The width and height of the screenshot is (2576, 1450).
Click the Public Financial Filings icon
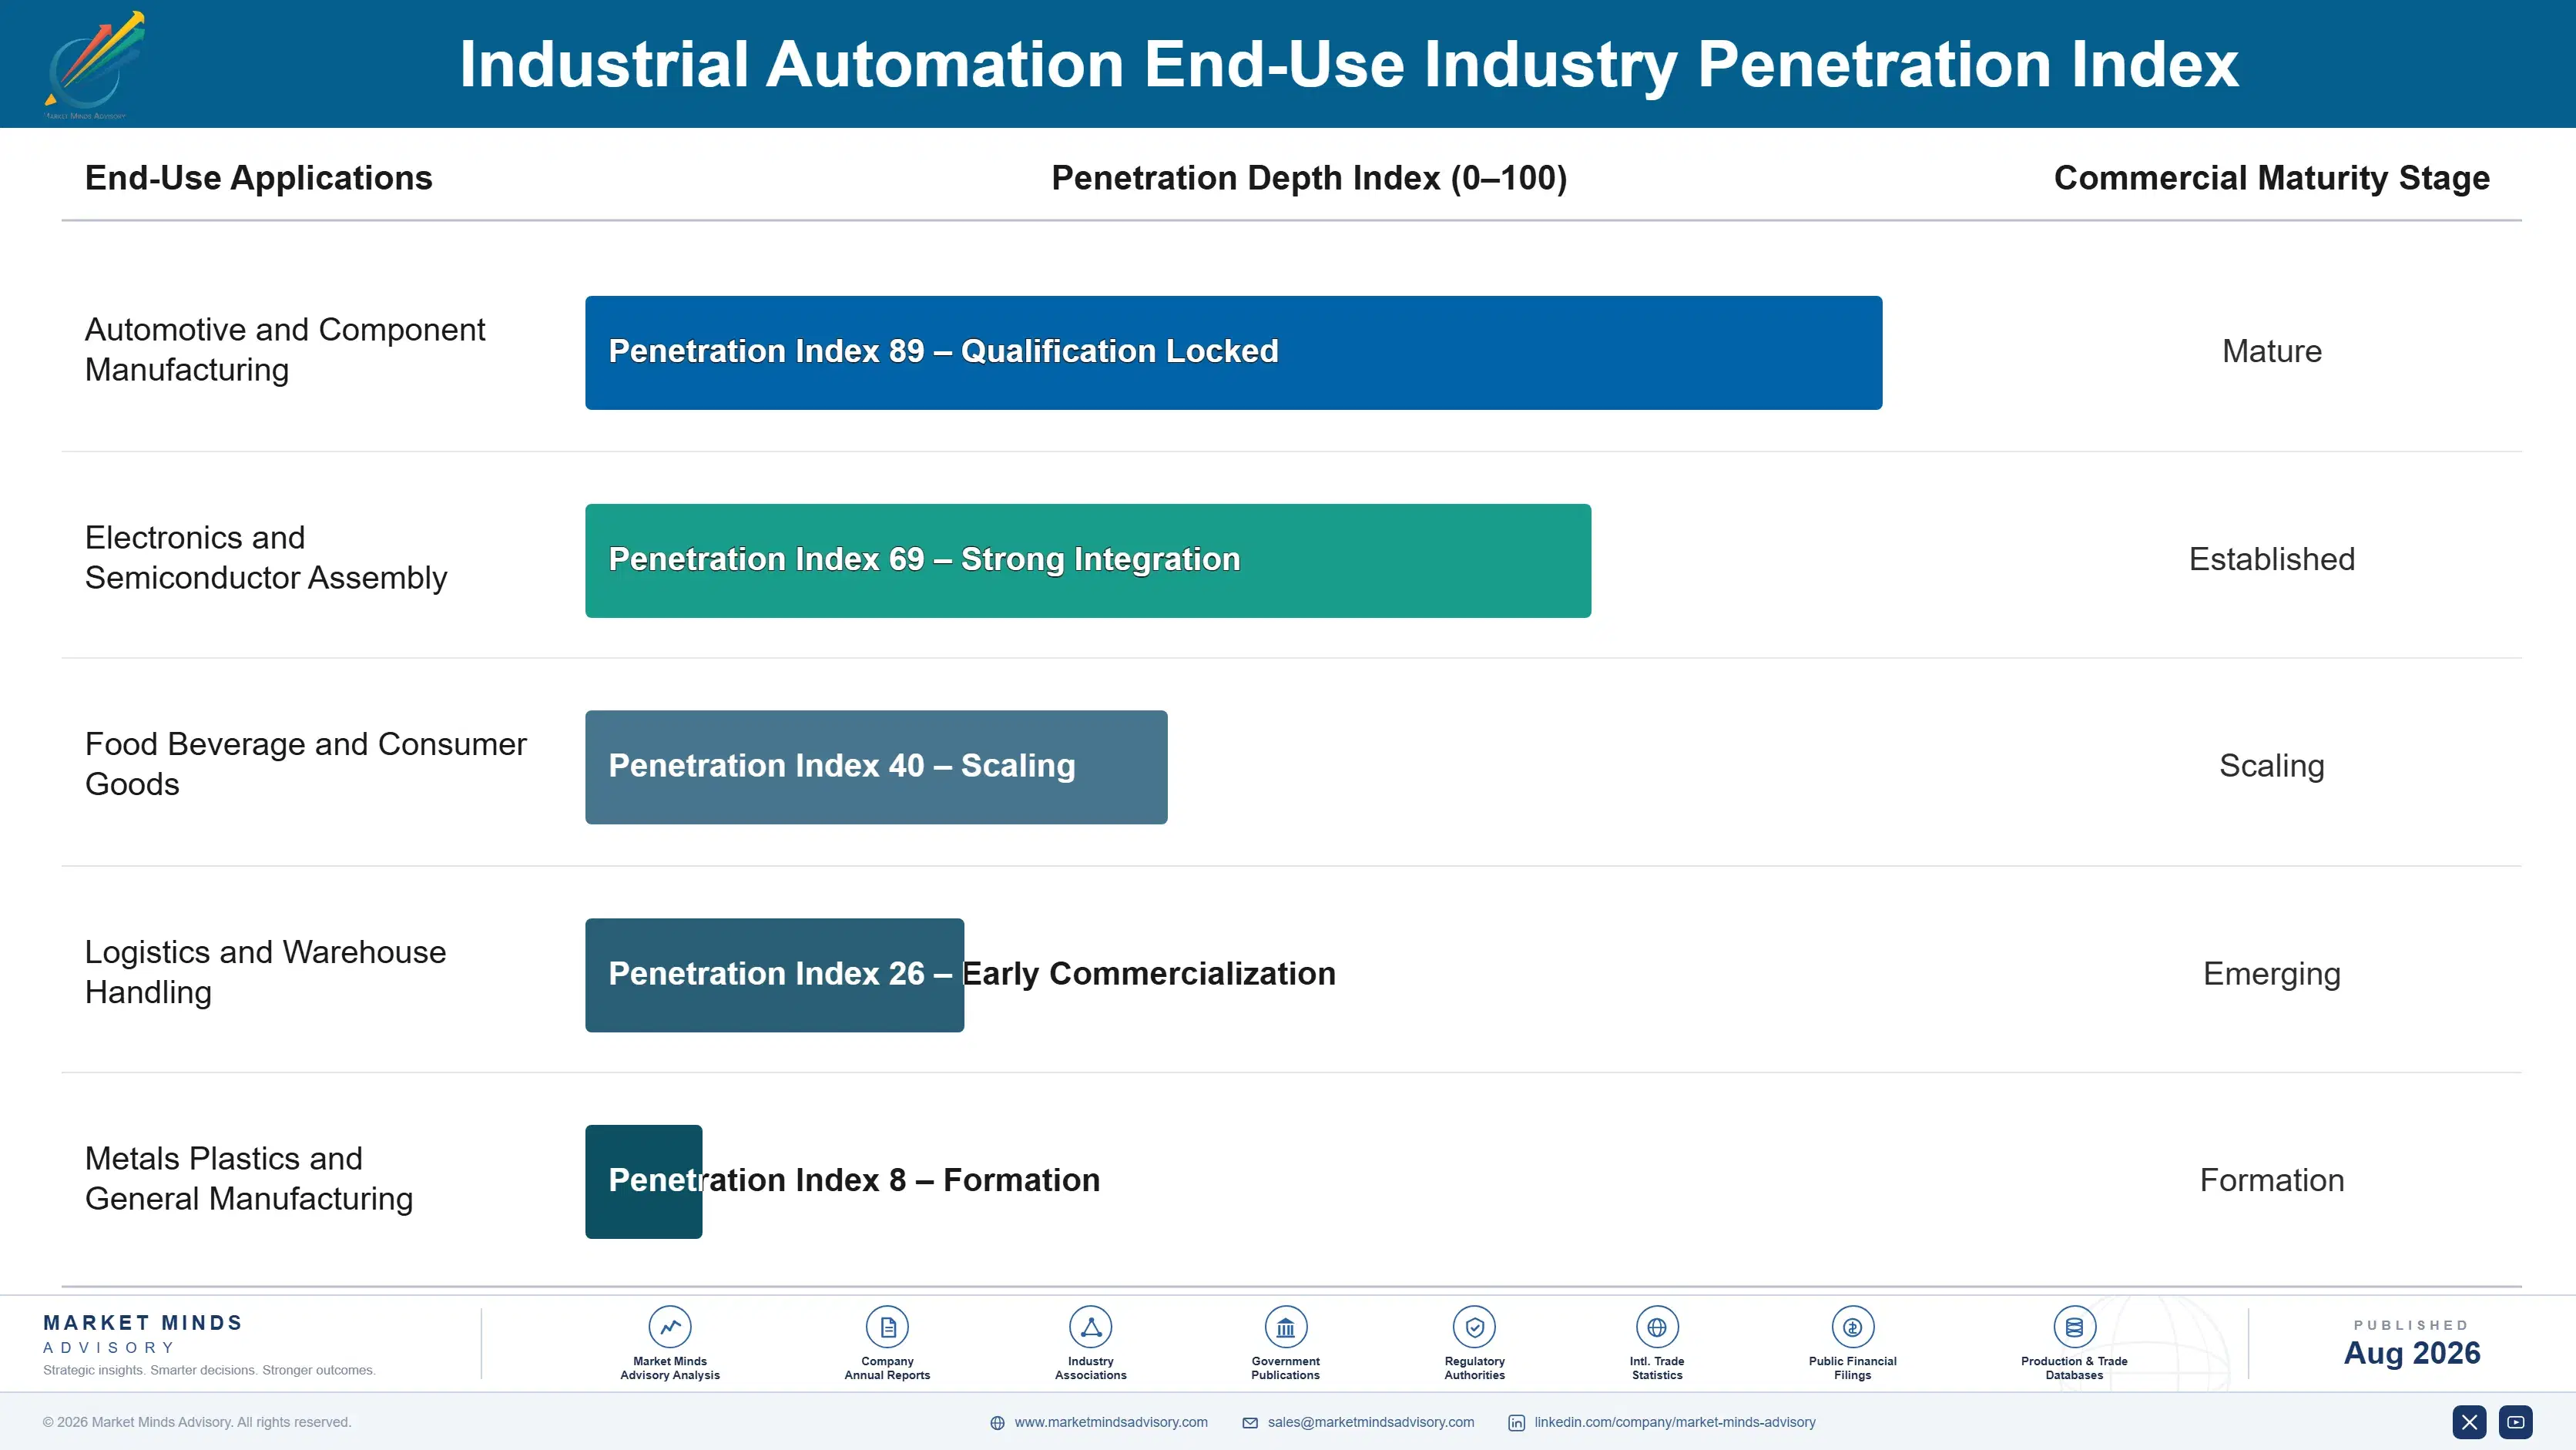[1852, 1327]
